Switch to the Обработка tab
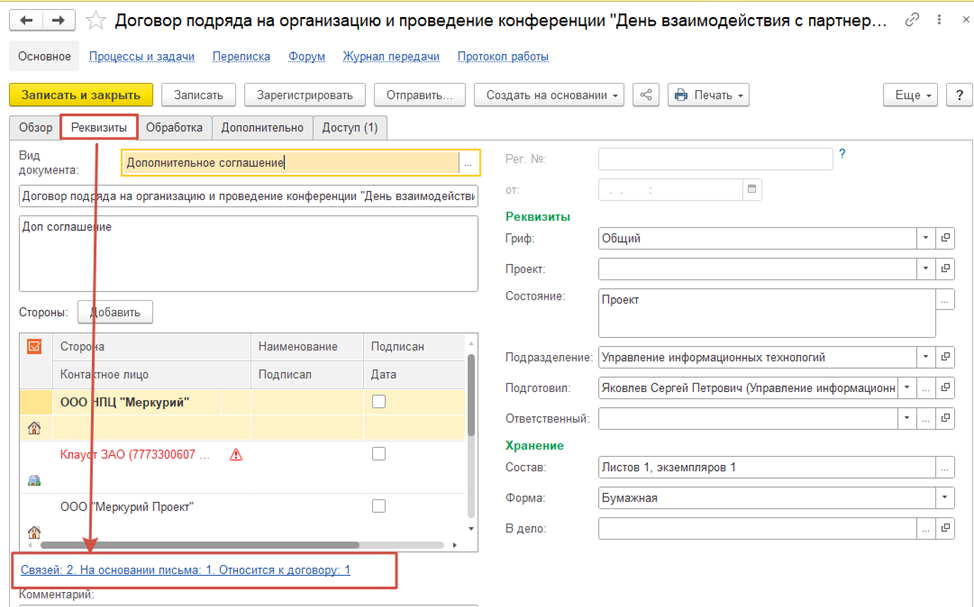This screenshot has width=974, height=607. pos(175,127)
